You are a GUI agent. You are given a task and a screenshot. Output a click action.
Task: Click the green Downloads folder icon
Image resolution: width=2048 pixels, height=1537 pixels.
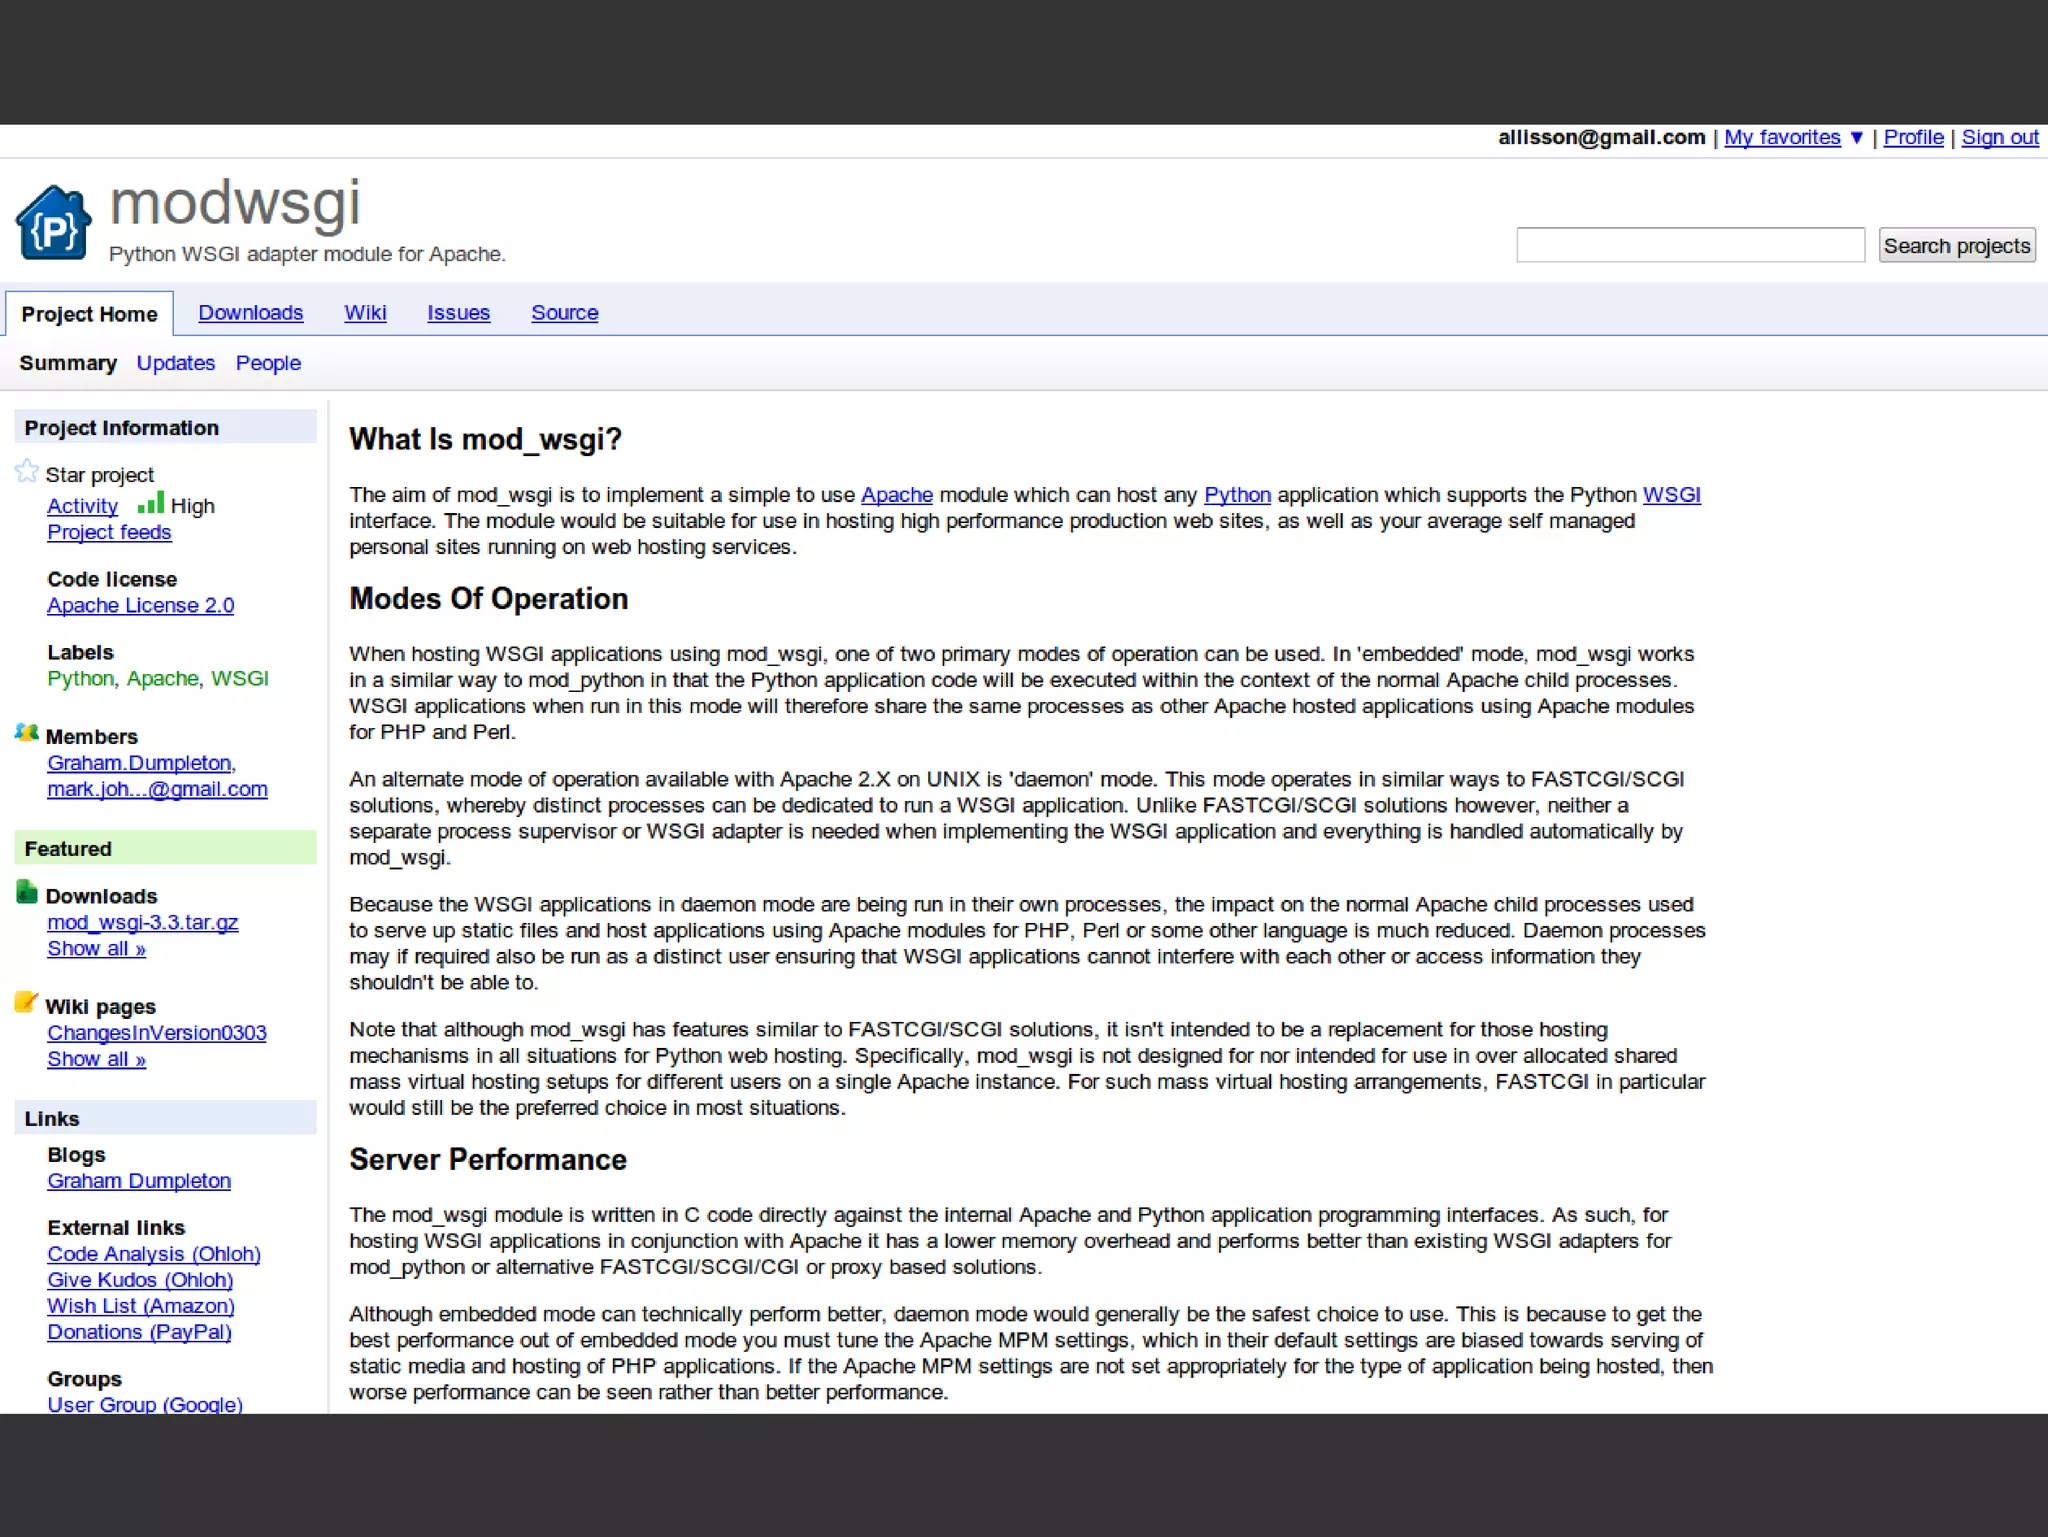(27, 893)
